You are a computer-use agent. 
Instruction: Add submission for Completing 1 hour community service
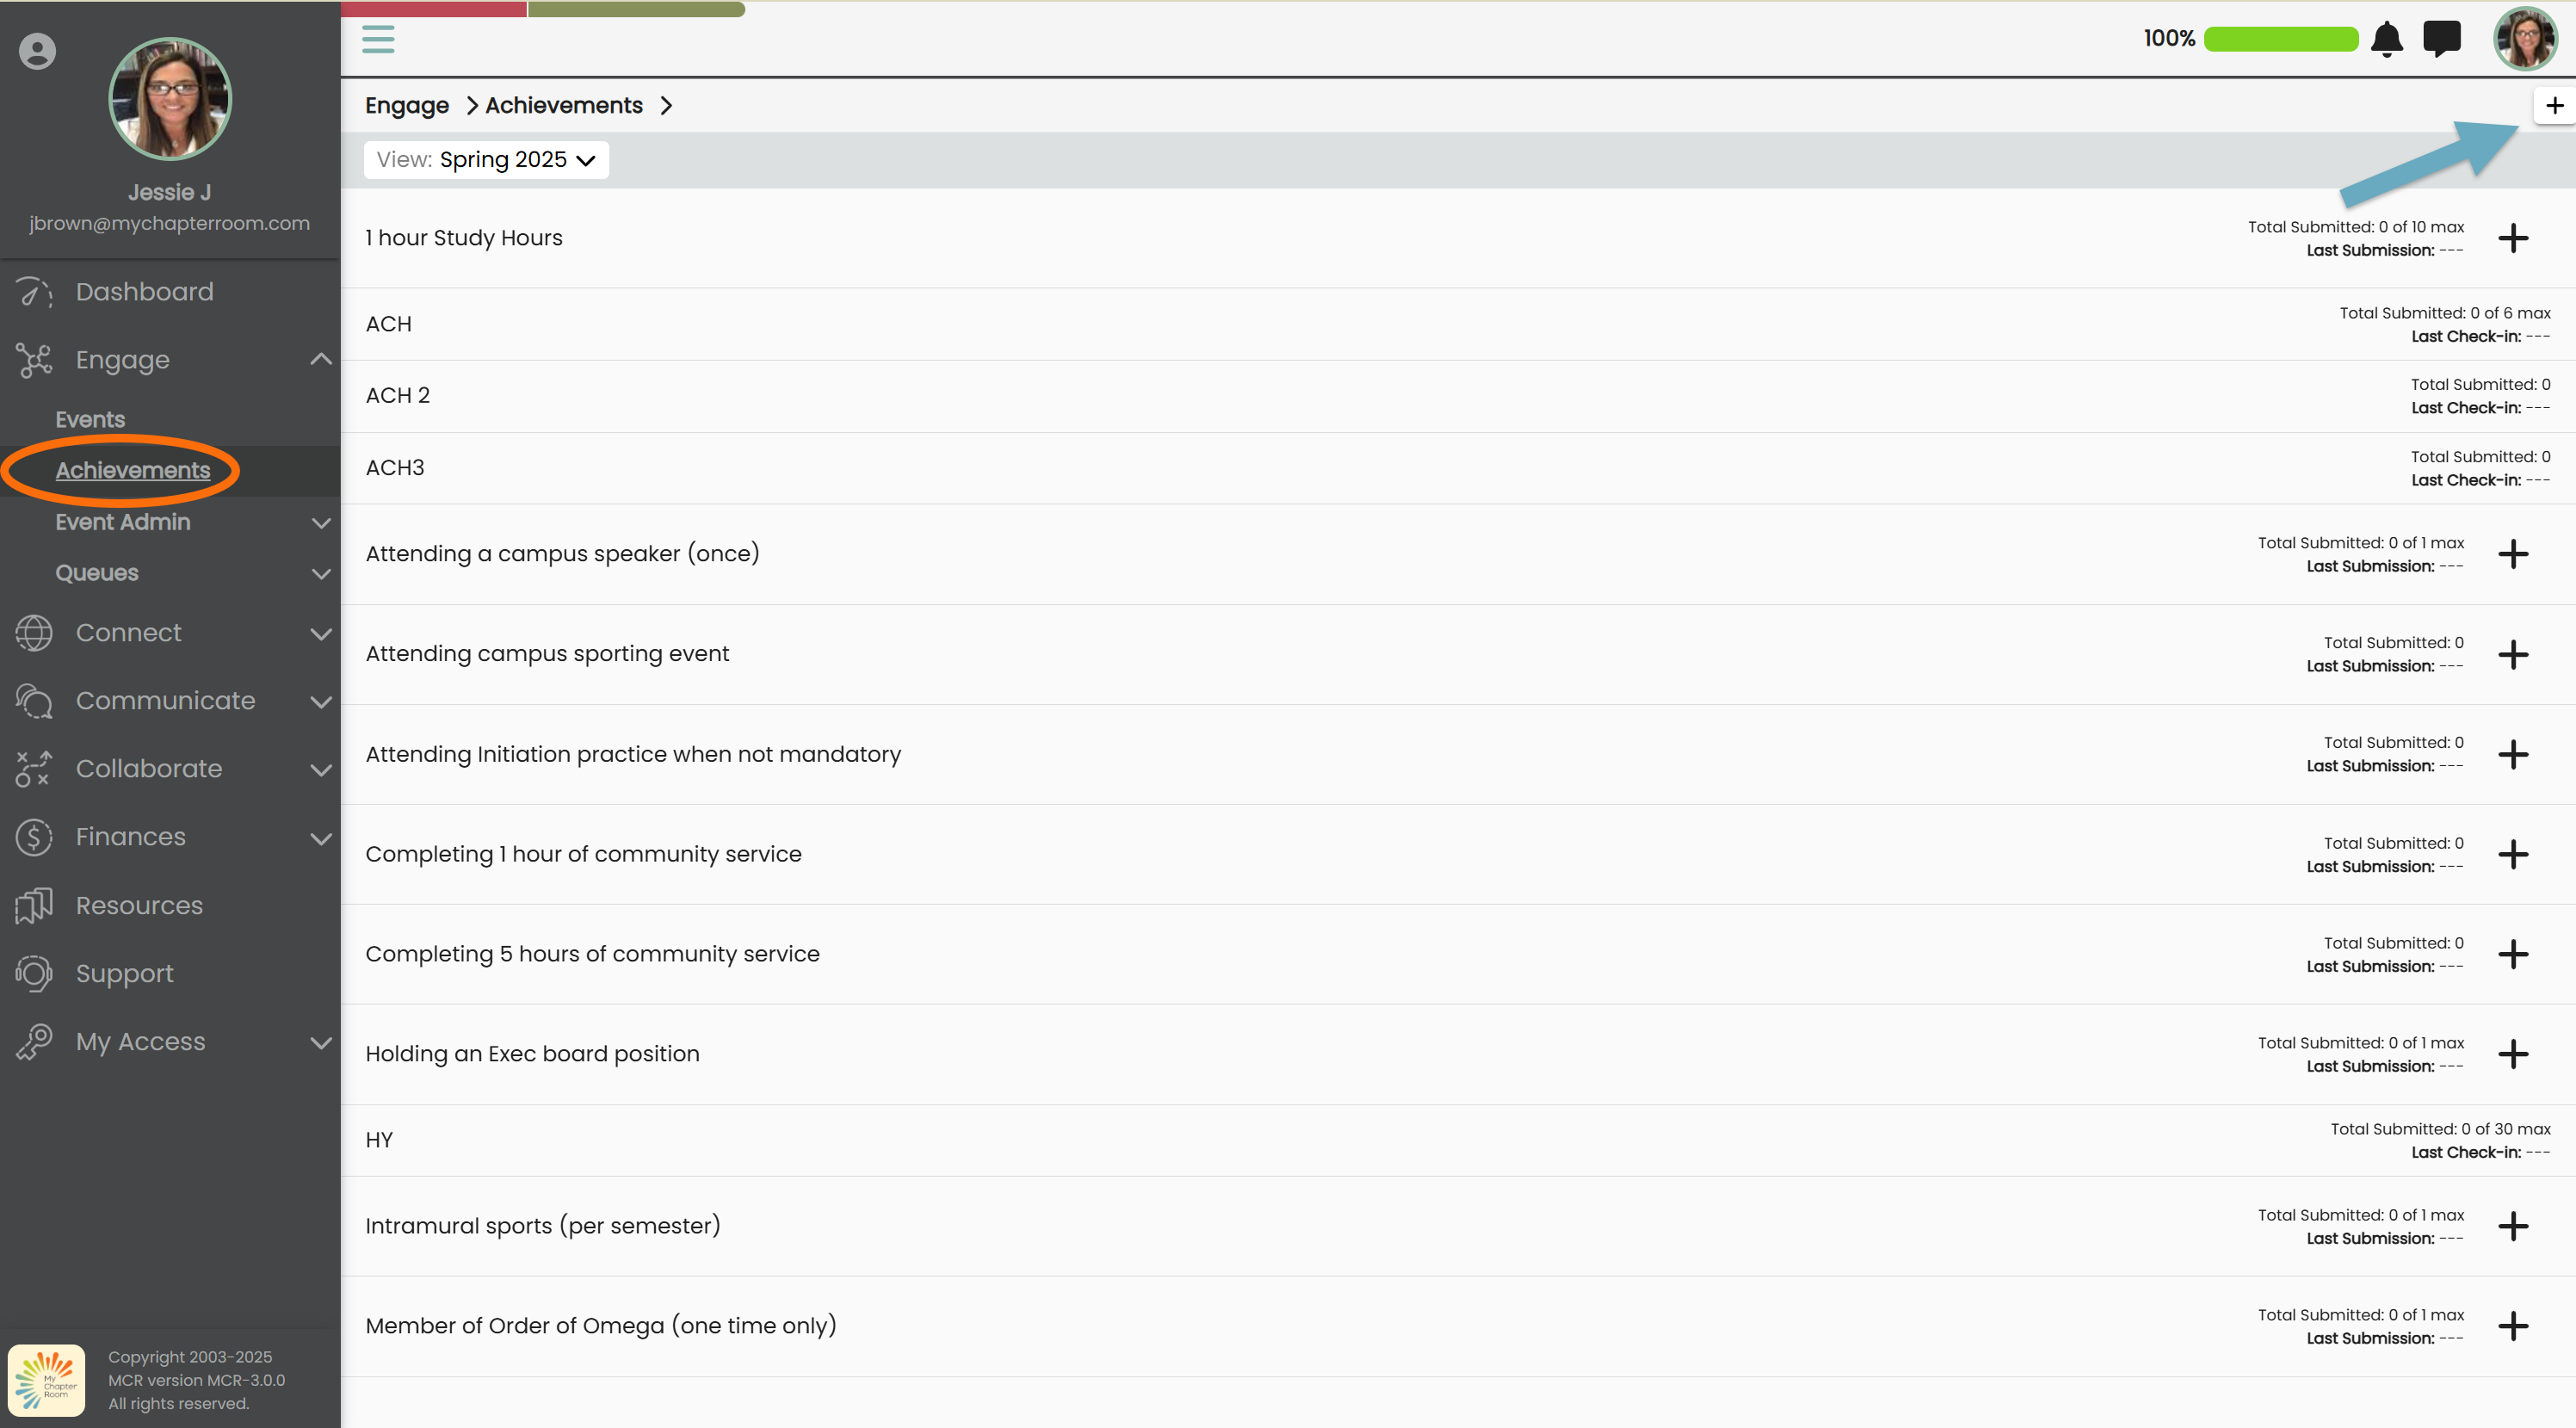[2513, 854]
